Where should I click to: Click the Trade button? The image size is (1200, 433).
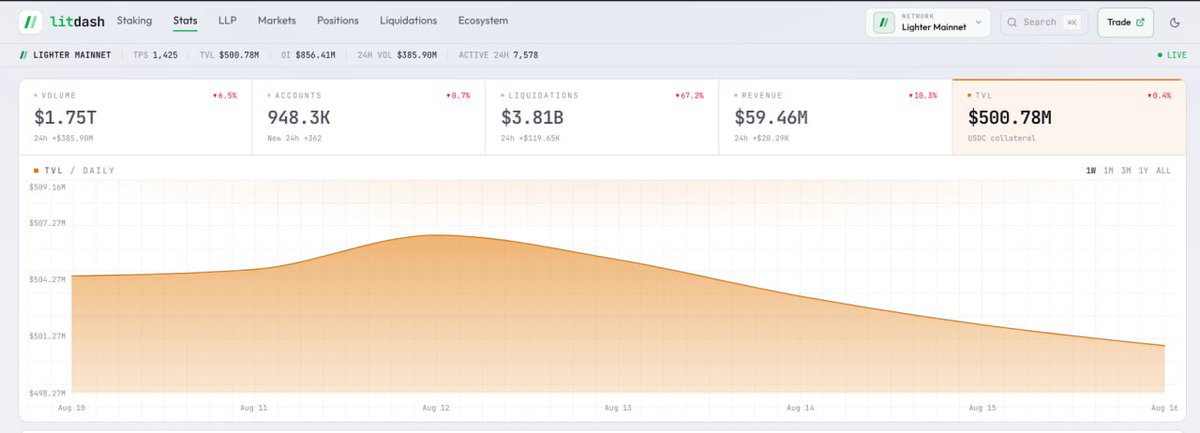pyautogui.click(x=1125, y=22)
